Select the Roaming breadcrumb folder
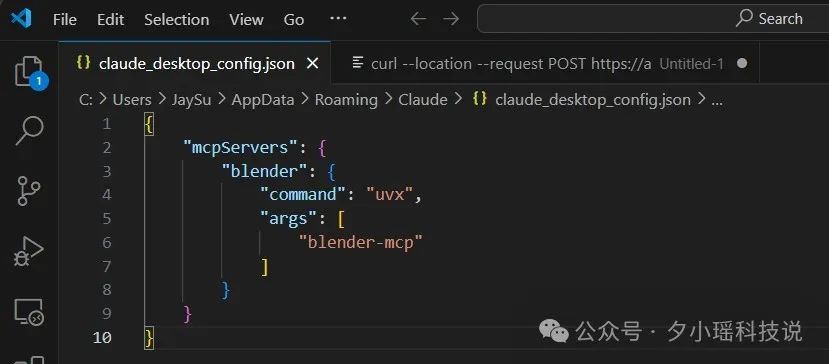 point(346,100)
